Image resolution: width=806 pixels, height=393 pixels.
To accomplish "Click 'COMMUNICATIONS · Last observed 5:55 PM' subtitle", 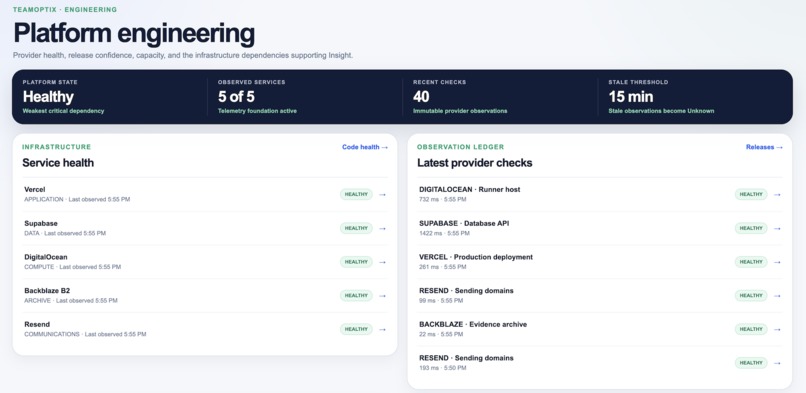I will pos(85,334).
